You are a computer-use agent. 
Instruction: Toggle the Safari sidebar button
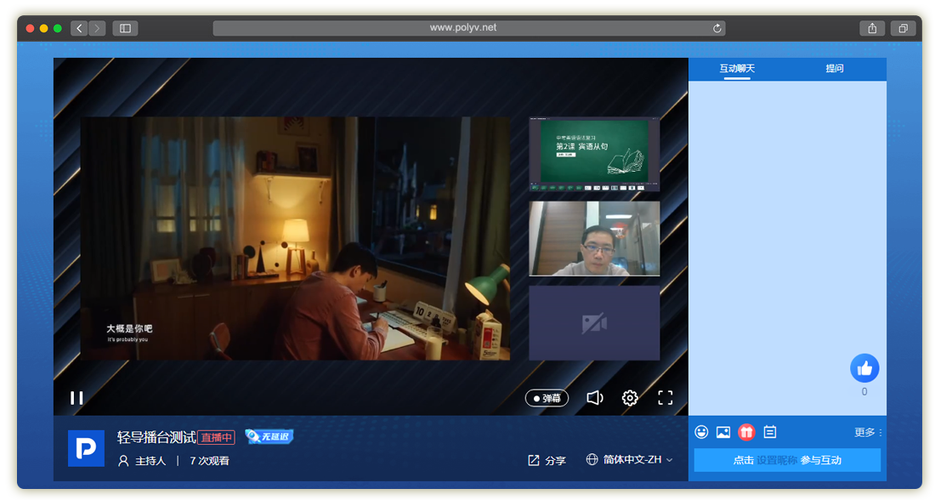point(125,28)
